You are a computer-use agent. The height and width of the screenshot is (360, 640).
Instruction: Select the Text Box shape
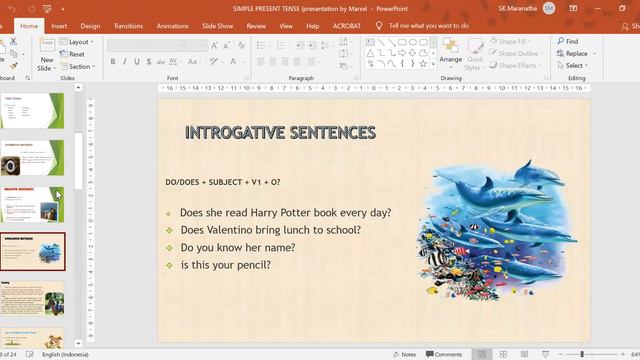370,42
